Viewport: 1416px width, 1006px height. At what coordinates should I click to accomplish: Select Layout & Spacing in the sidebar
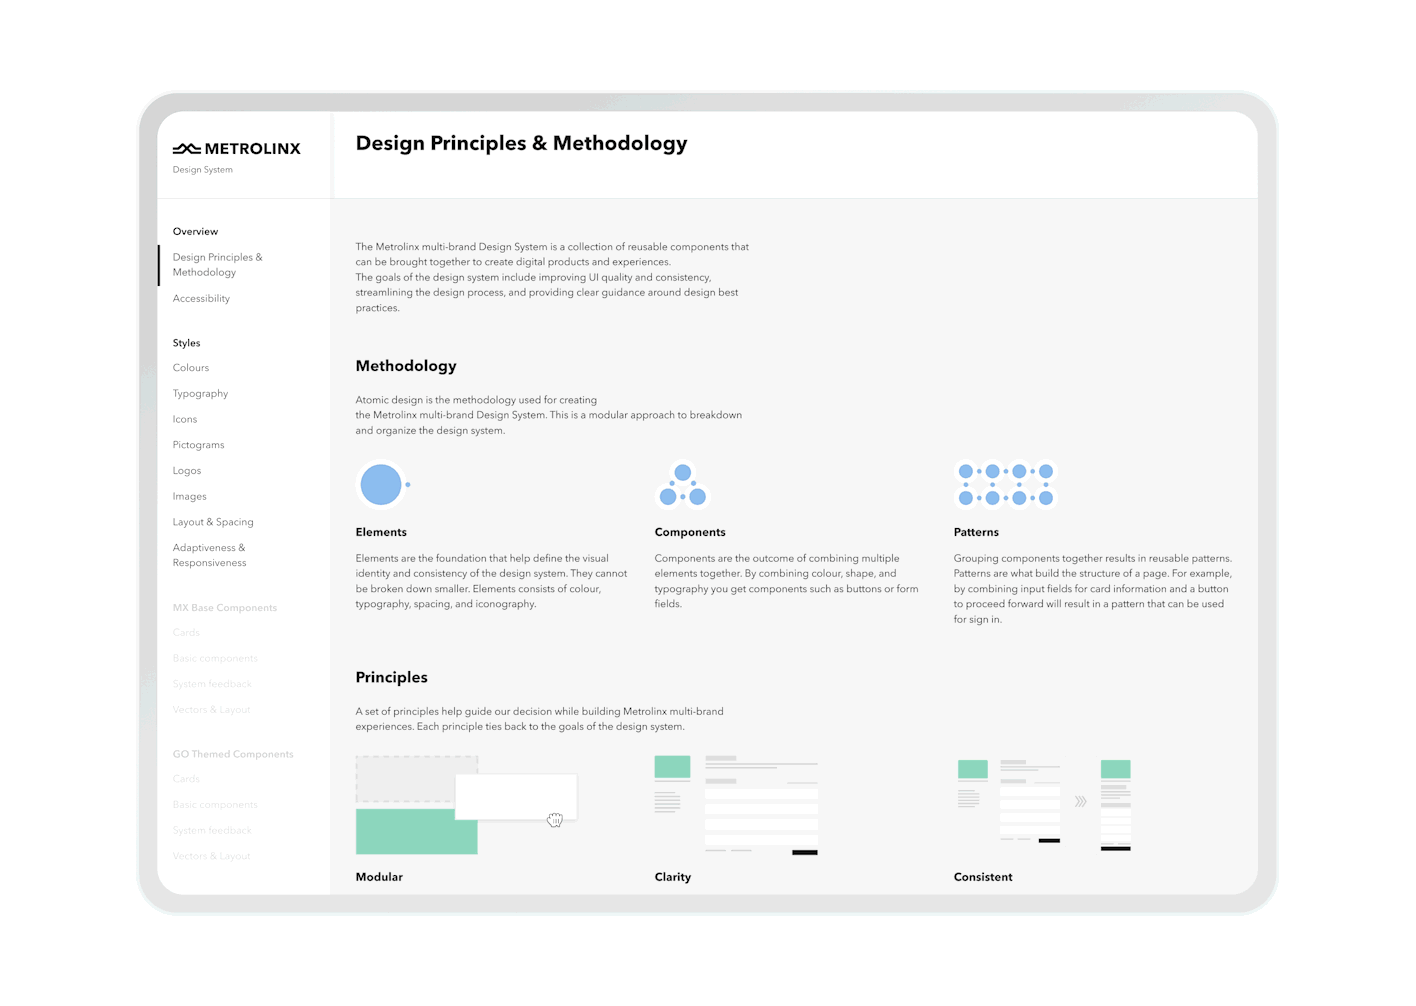(x=213, y=522)
